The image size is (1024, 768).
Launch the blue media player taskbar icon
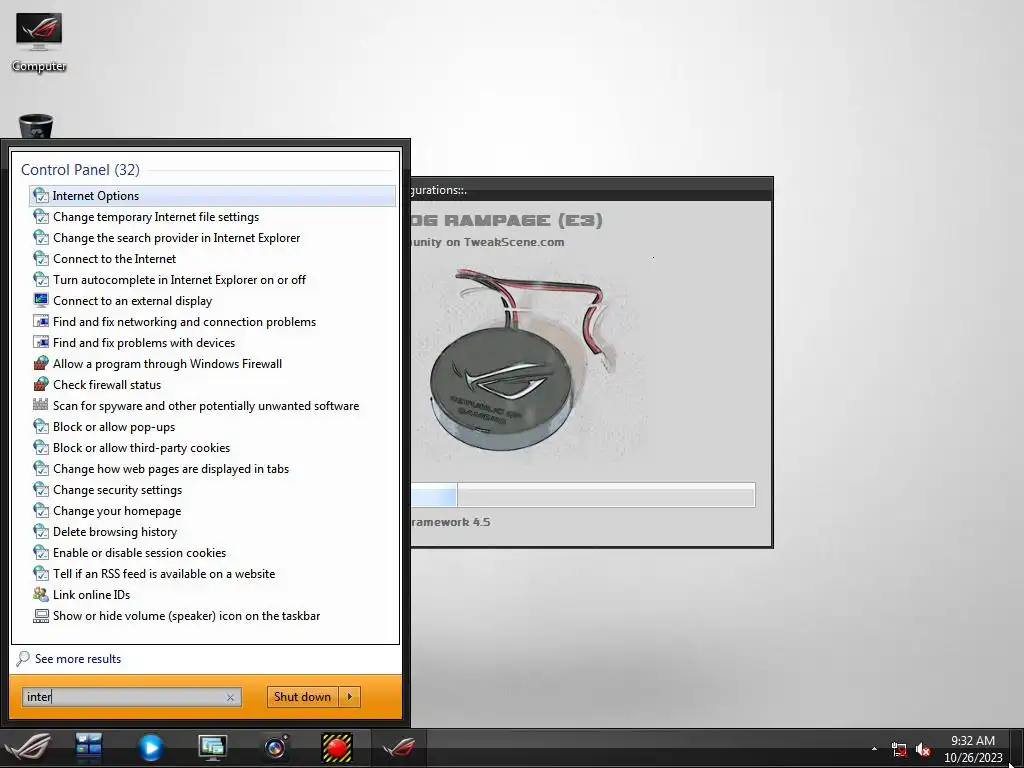click(150, 747)
